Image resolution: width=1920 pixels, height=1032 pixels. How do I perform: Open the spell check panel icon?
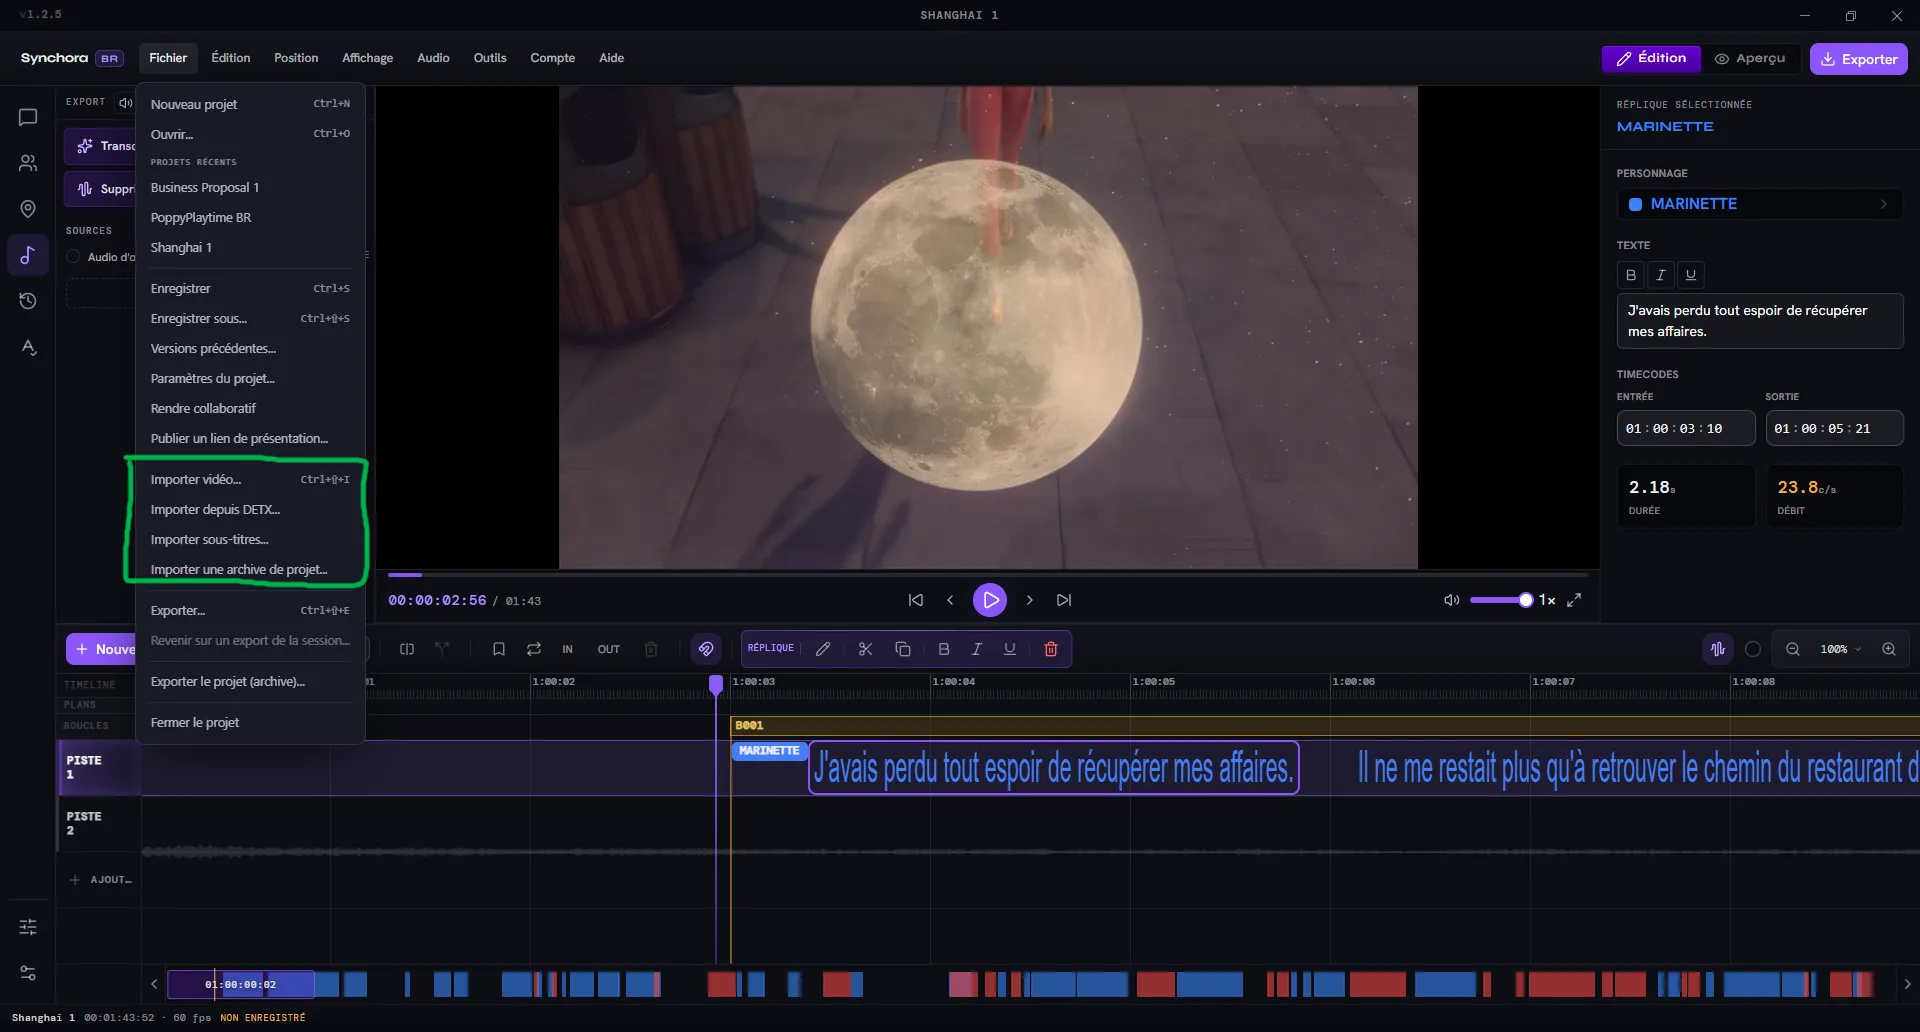tap(28, 347)
